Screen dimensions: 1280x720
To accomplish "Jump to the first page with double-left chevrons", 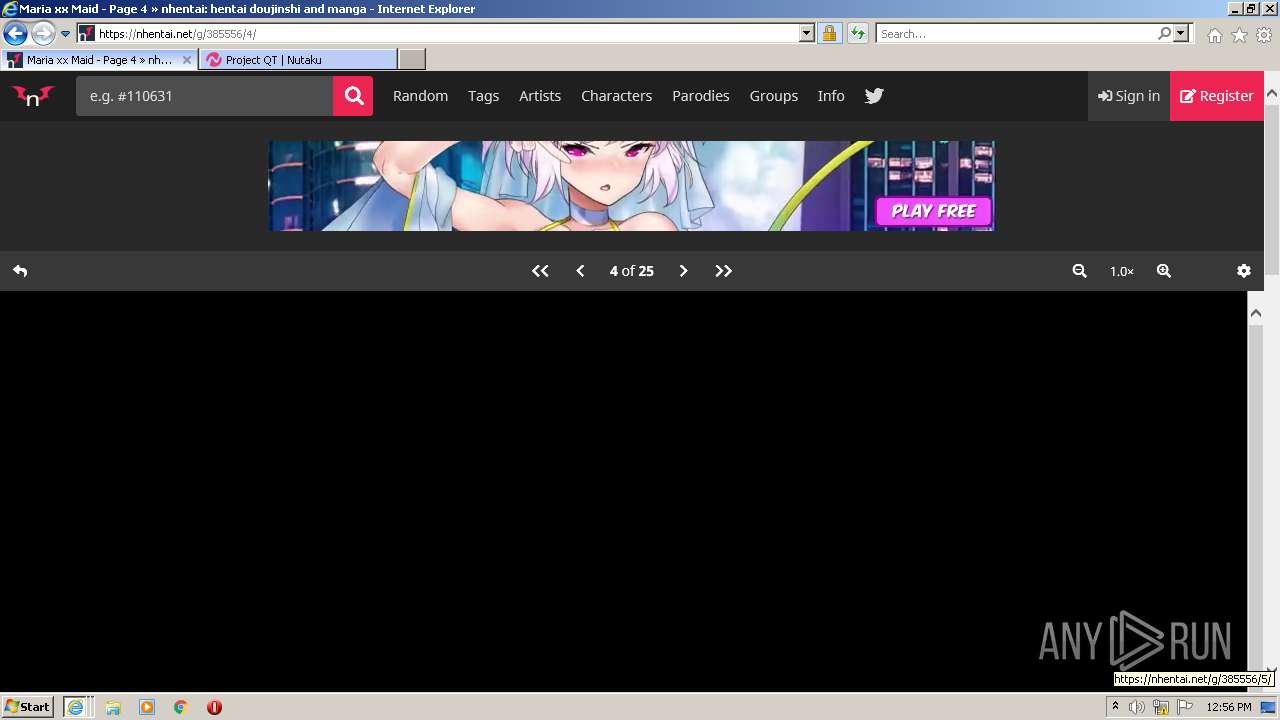I will tap(540, 271).
